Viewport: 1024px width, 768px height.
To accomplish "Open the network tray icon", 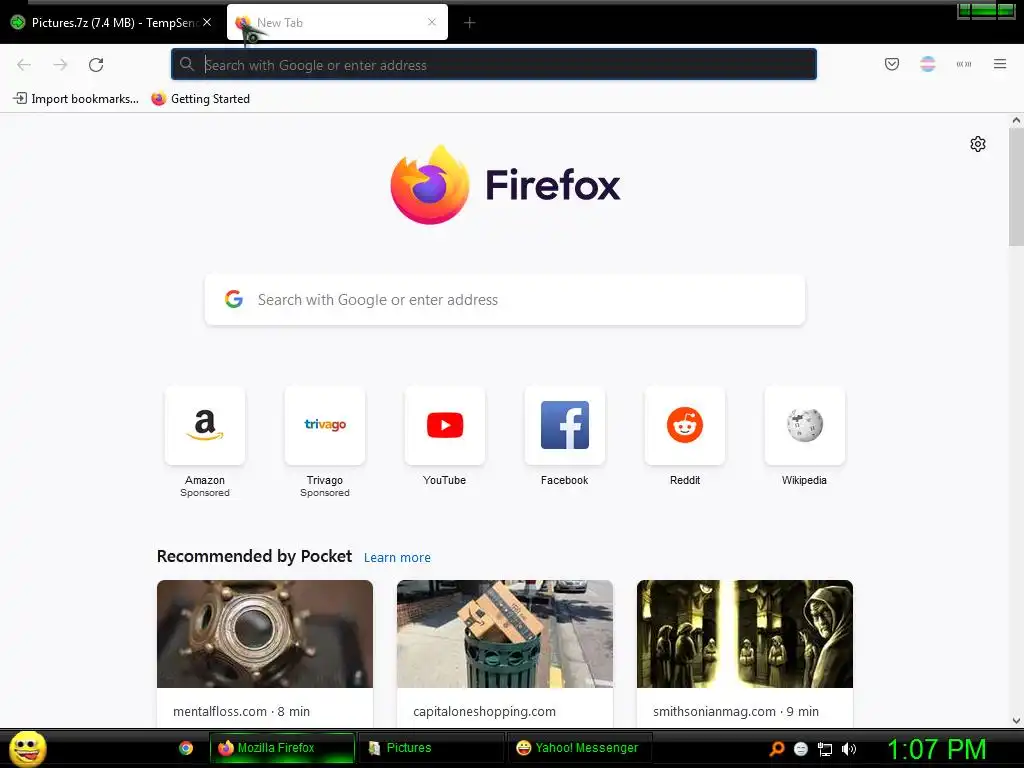I will 825,749.
